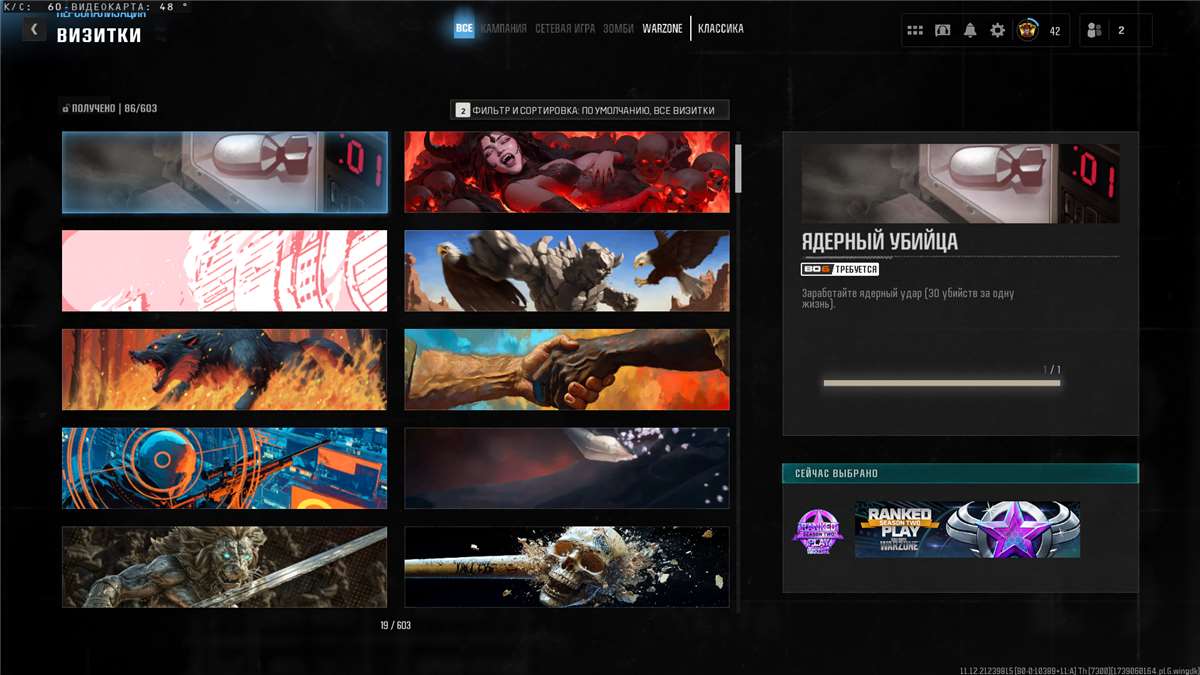The height and width of the screenshot is (675, 1200).
Task: Open player rank emblem level 42
Action: click(x=1028, y=31)
